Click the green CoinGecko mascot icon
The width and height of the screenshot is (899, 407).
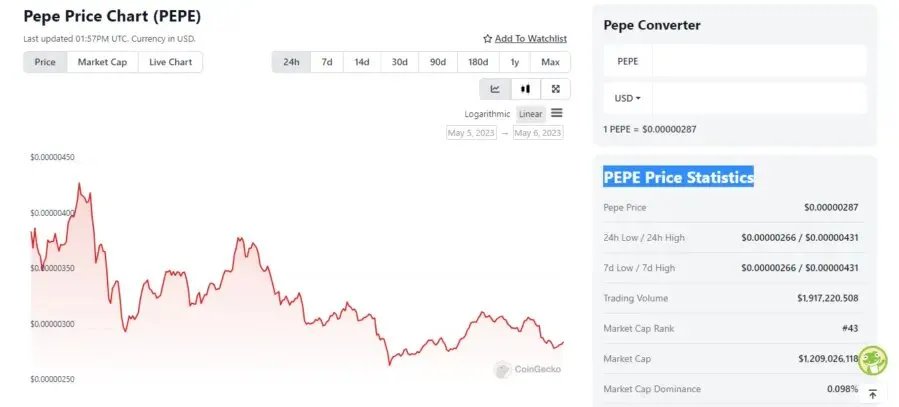pos(872,360)
